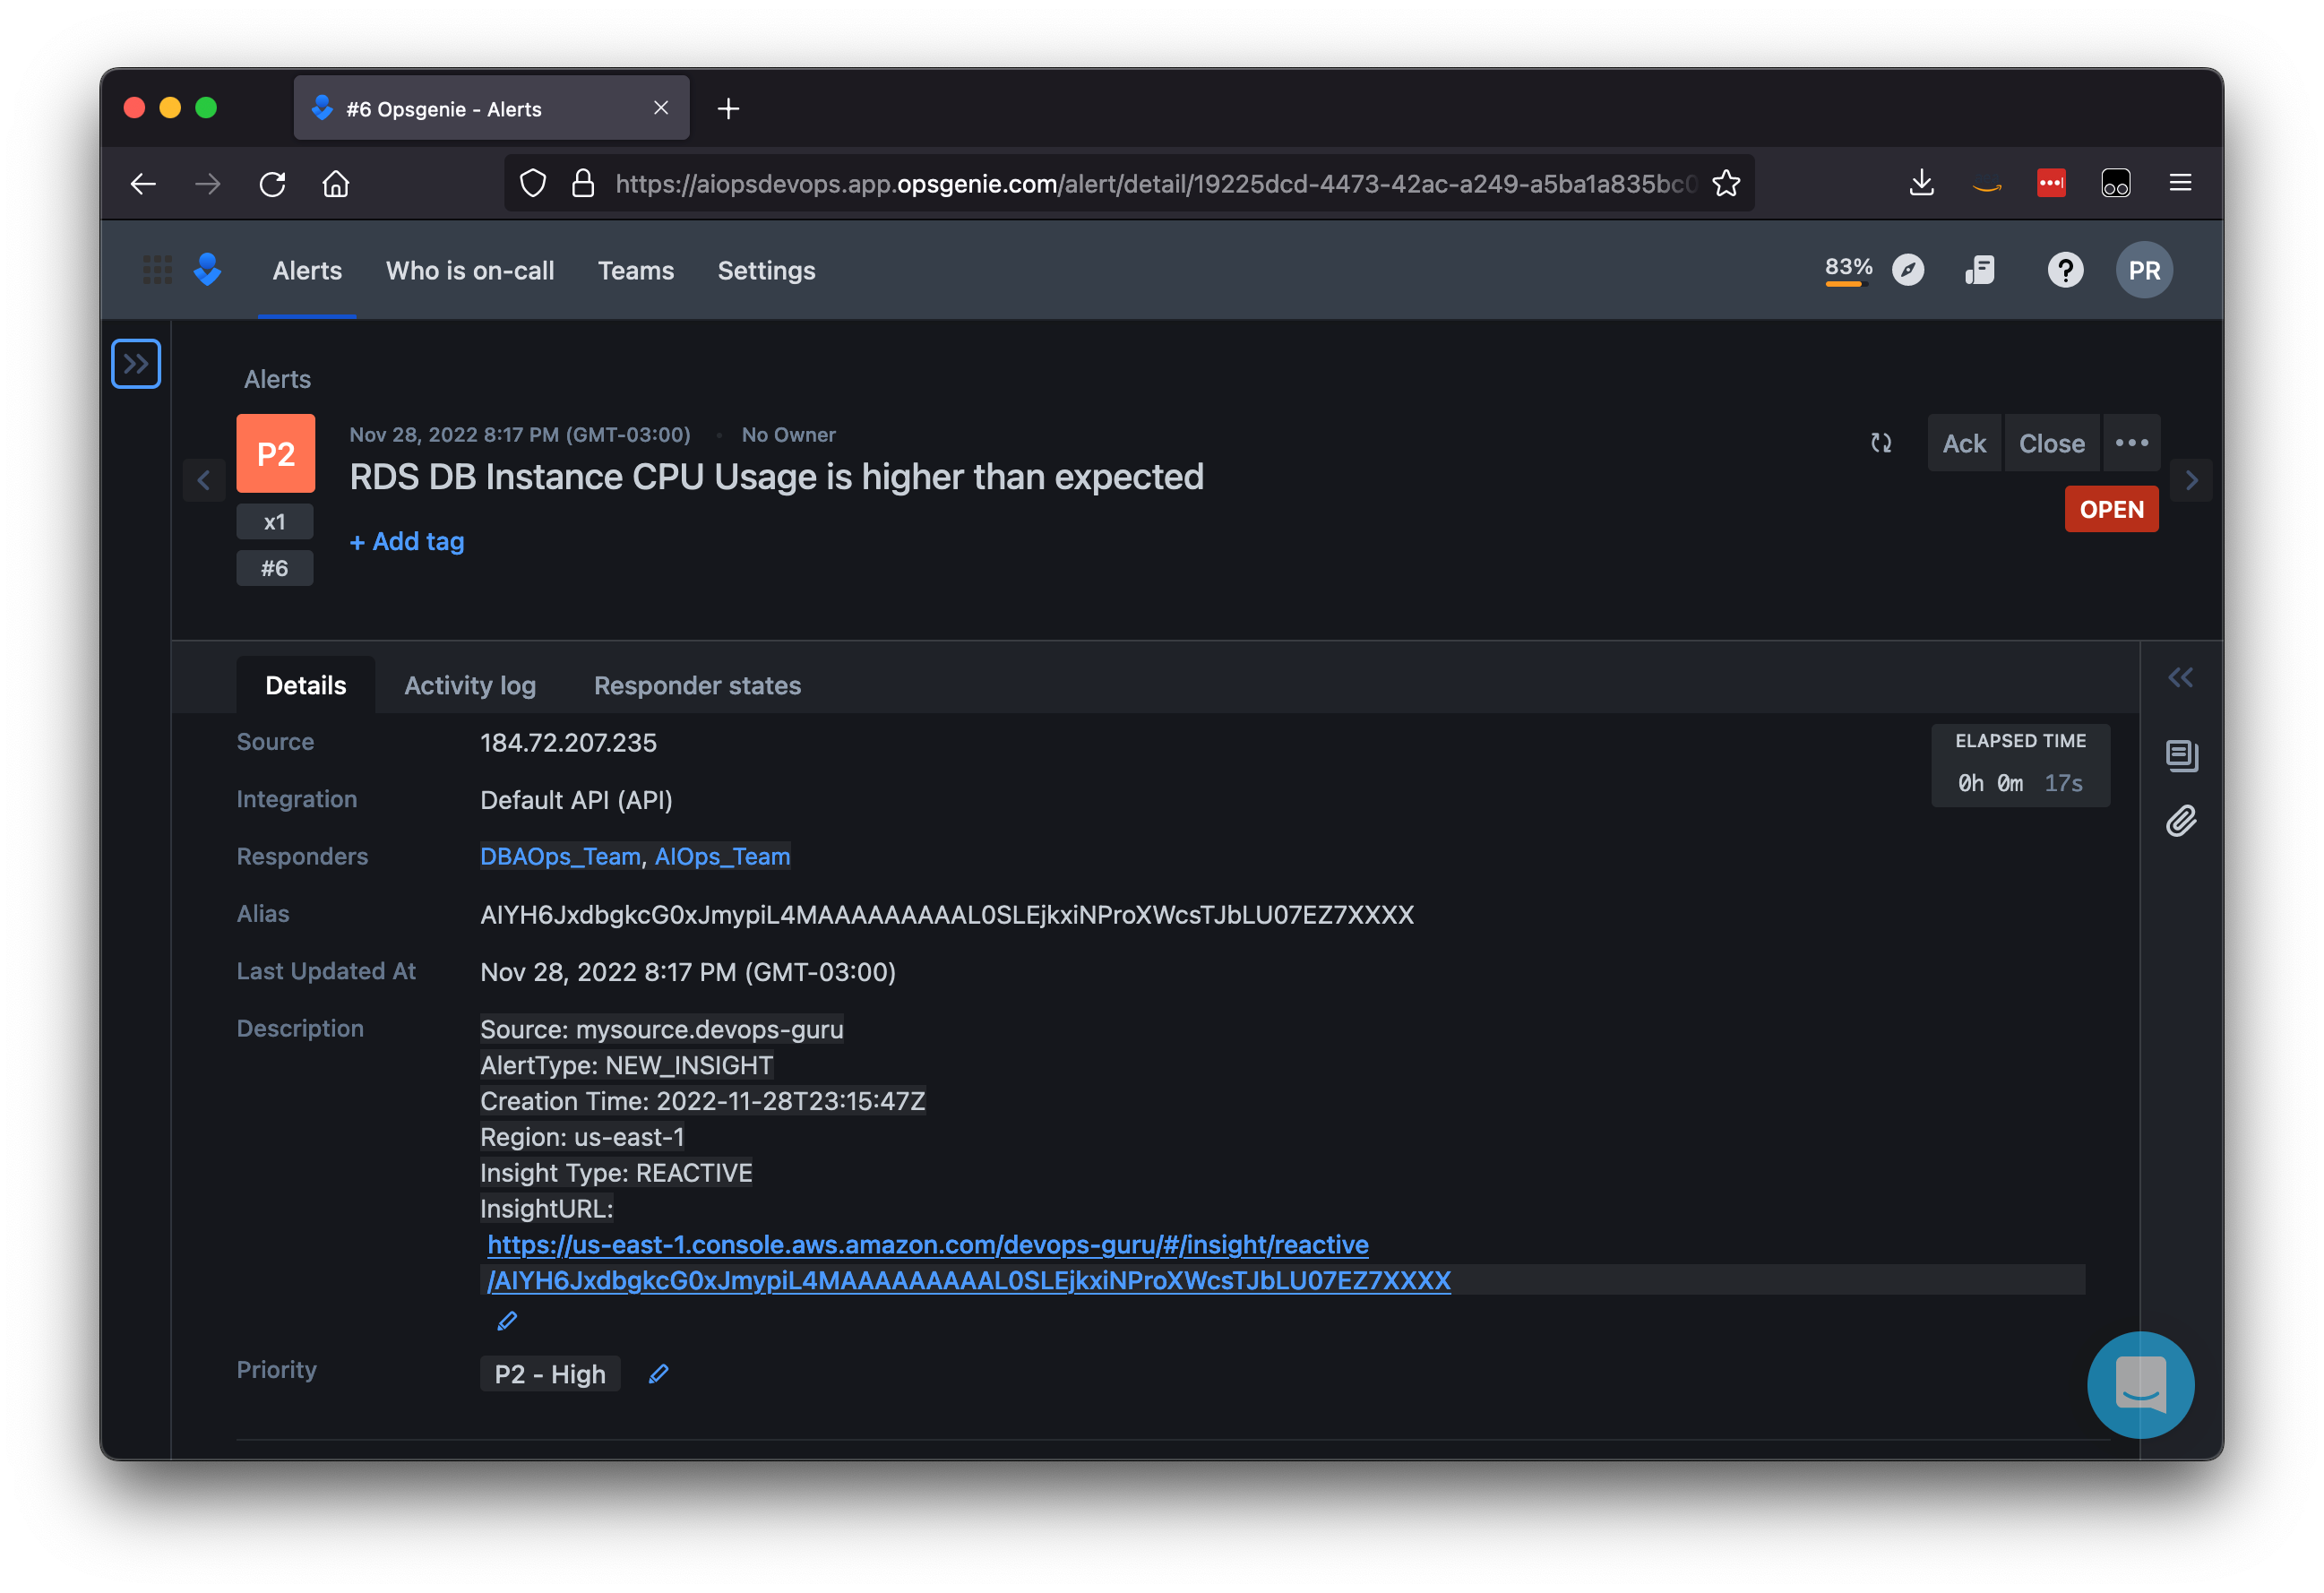This screenshot has width=2324, height=1593.
Task: Acknowledge the alert with the Ack button
Action: tap(1963, 443)
